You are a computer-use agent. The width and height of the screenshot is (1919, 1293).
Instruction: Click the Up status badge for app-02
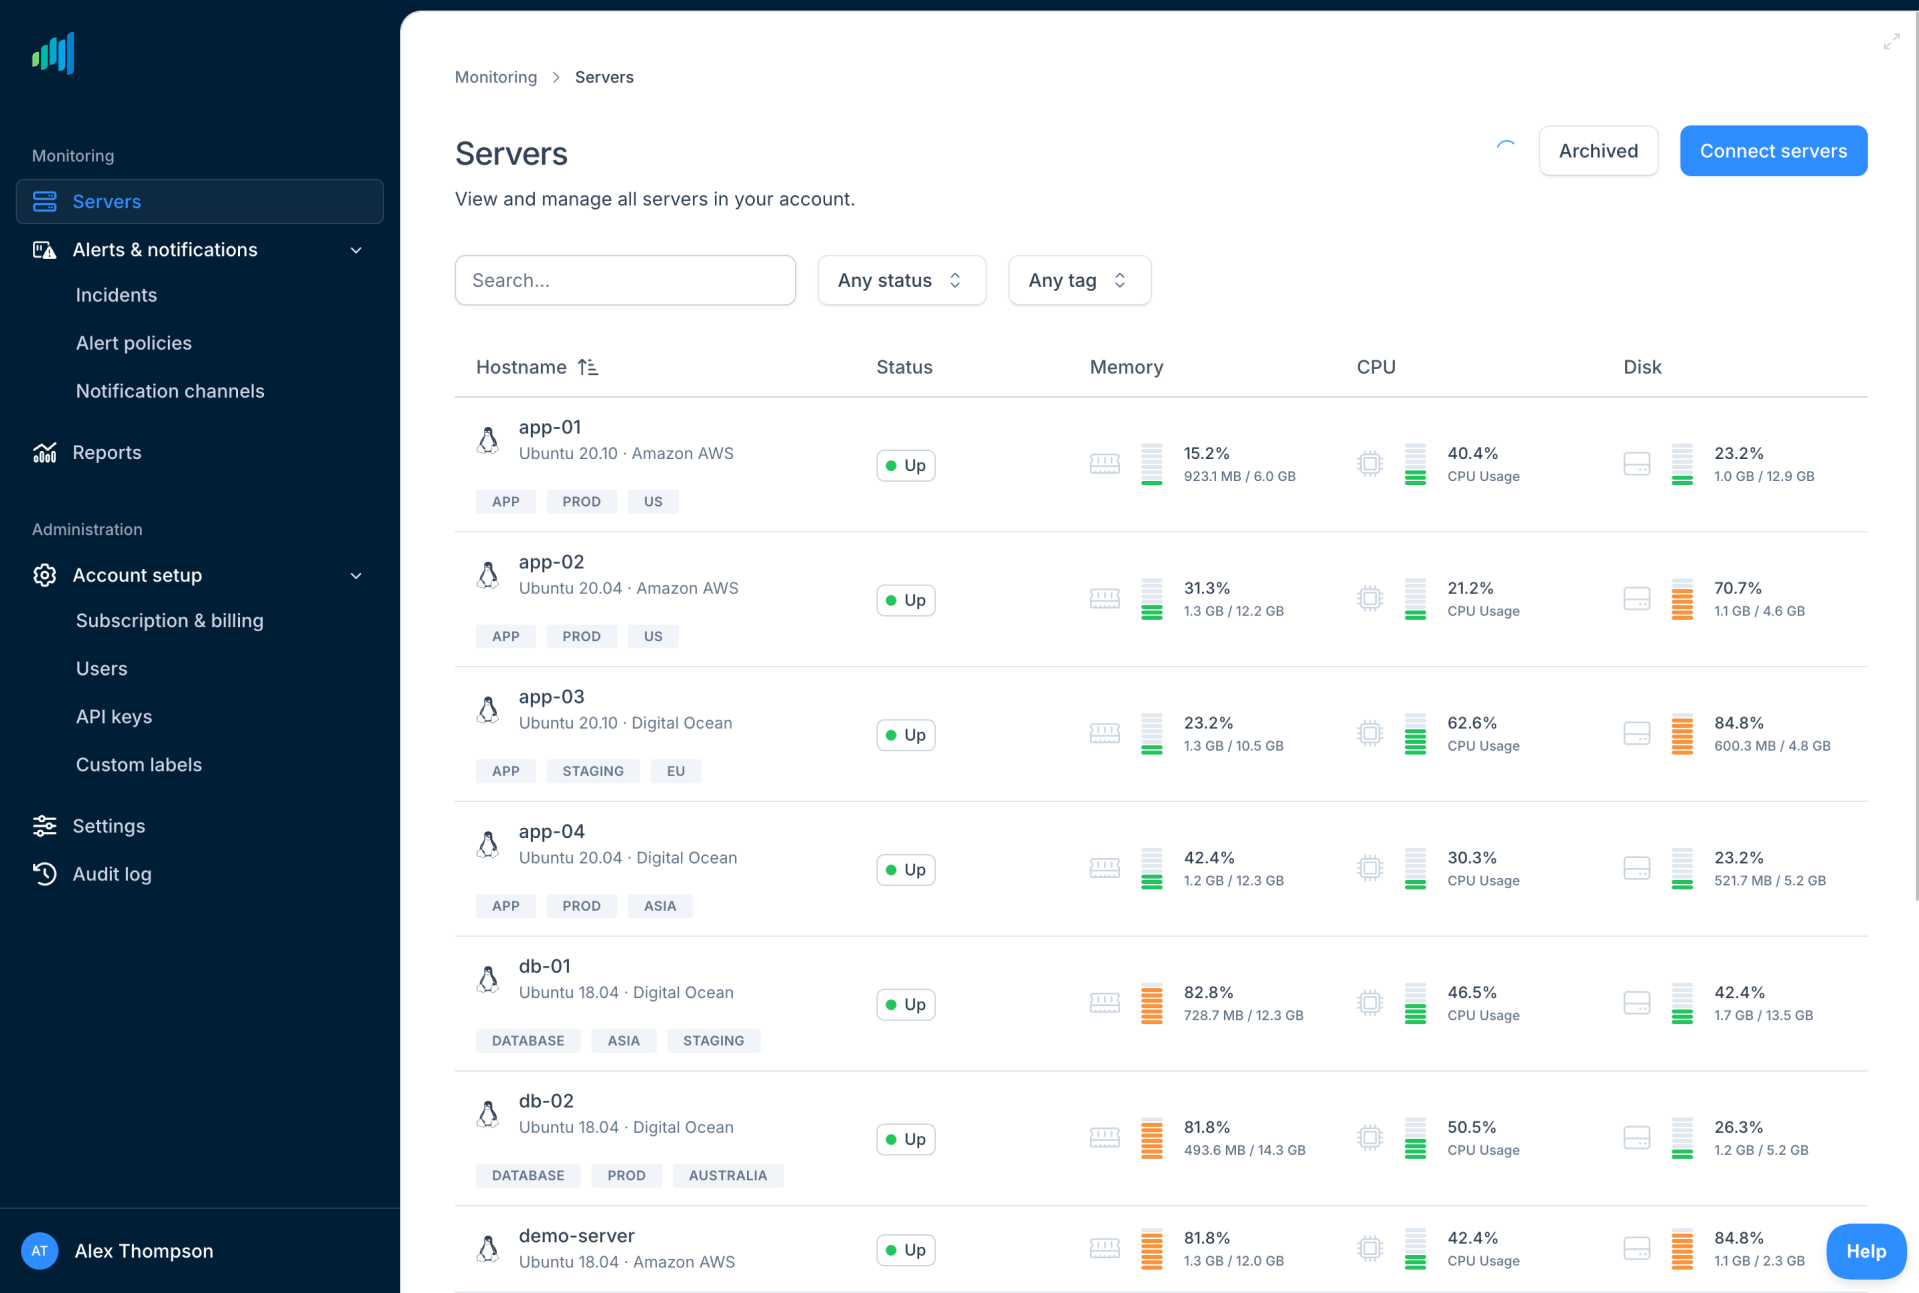coord(905,600)
